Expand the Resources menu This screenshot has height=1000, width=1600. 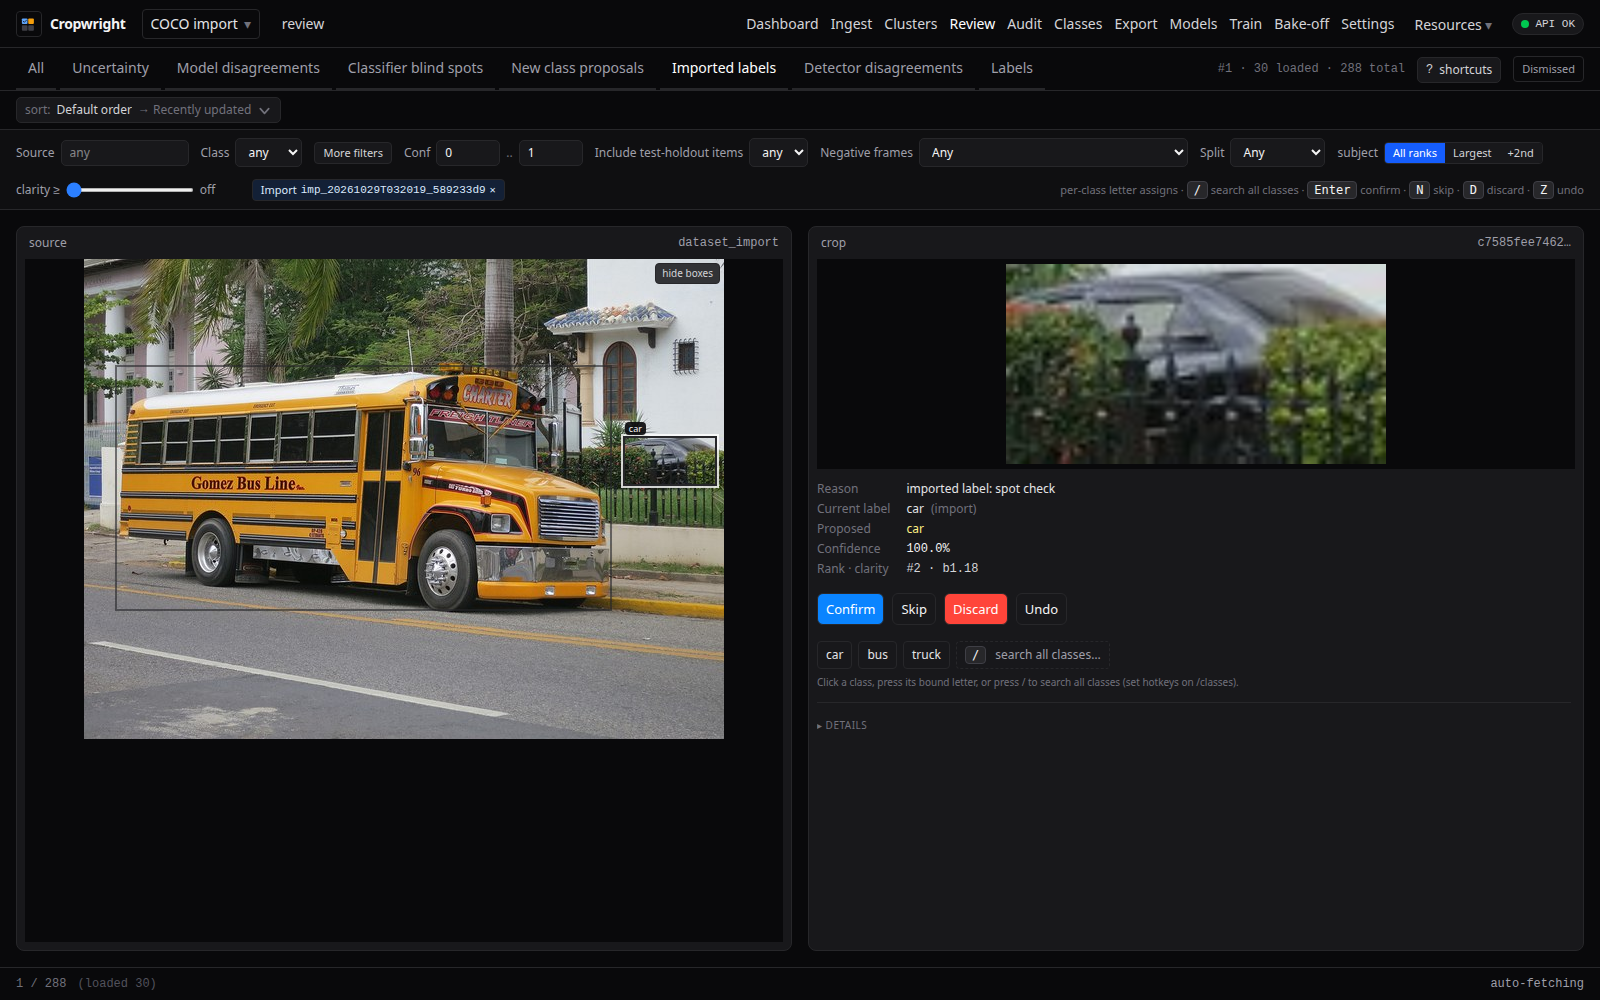click(1453, 25)
